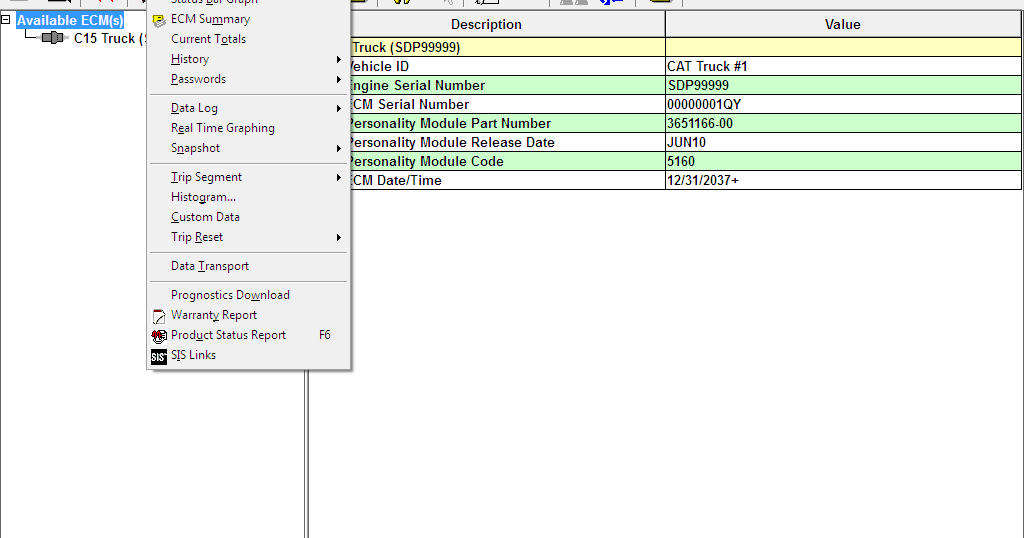Click the SDP99999 serial value cell
The height and width of the screenshot is (538, 1024).
coord(843,86)
